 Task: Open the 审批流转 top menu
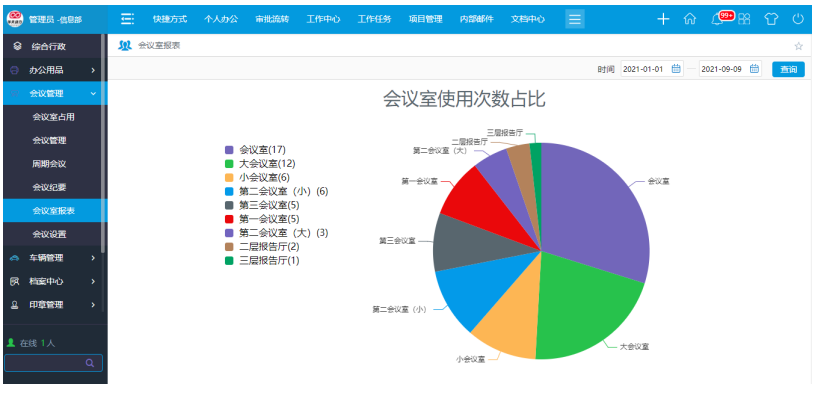point(272,19)
